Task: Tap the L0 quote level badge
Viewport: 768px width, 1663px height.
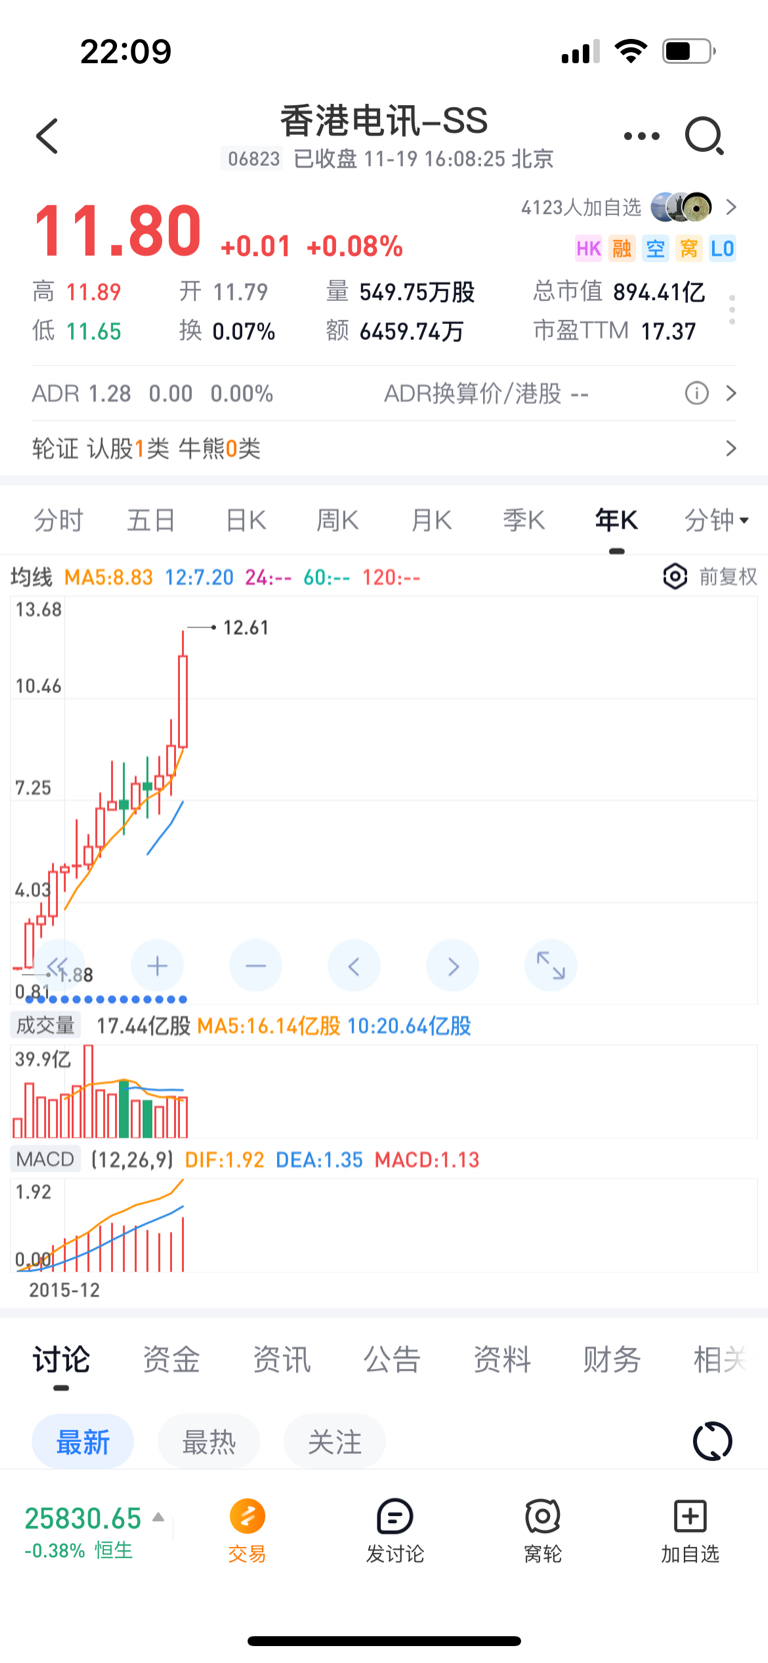Action: pyautogui.click(x=722, y=249)
